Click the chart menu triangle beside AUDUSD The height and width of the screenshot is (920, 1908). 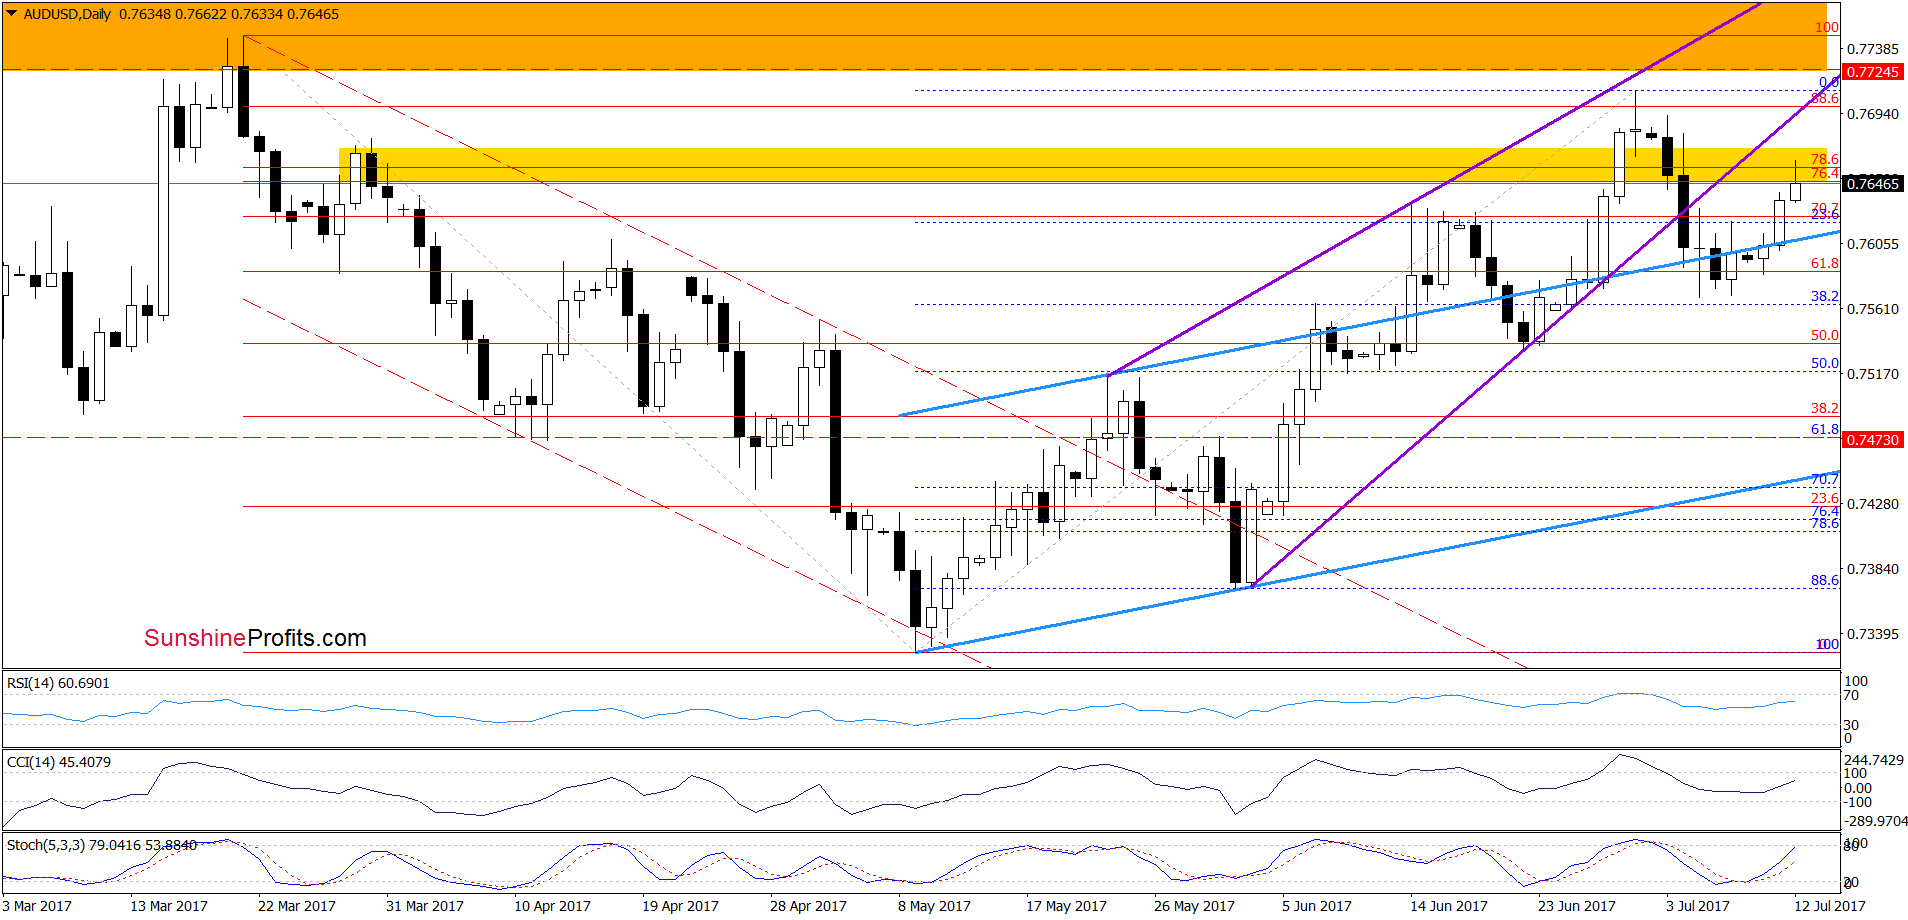pos(12,14)
